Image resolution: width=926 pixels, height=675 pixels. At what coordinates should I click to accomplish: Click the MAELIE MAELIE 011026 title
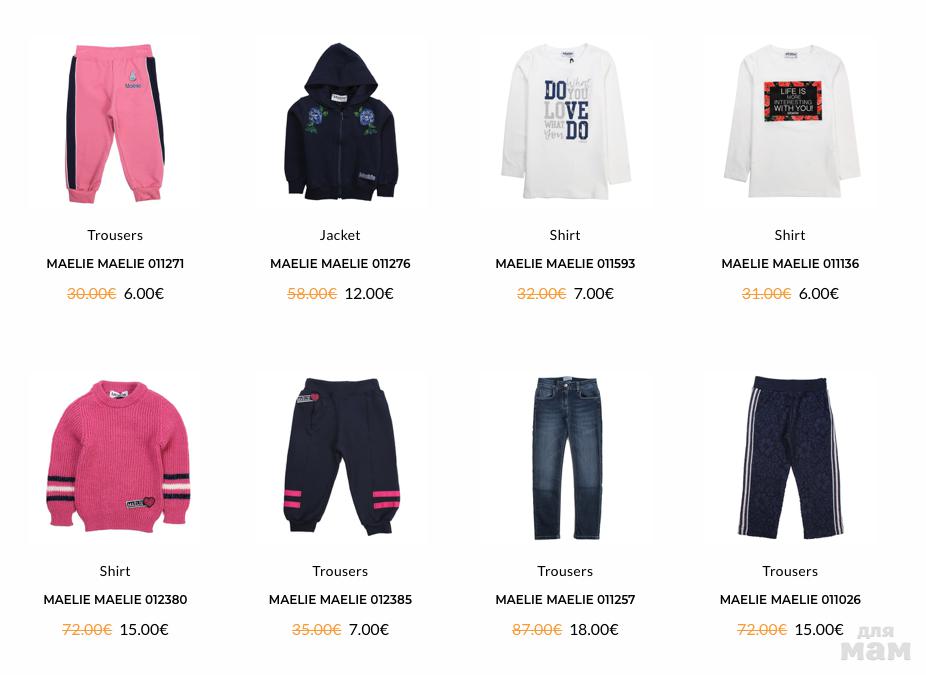pyautogui.click(x=790, y=599)
